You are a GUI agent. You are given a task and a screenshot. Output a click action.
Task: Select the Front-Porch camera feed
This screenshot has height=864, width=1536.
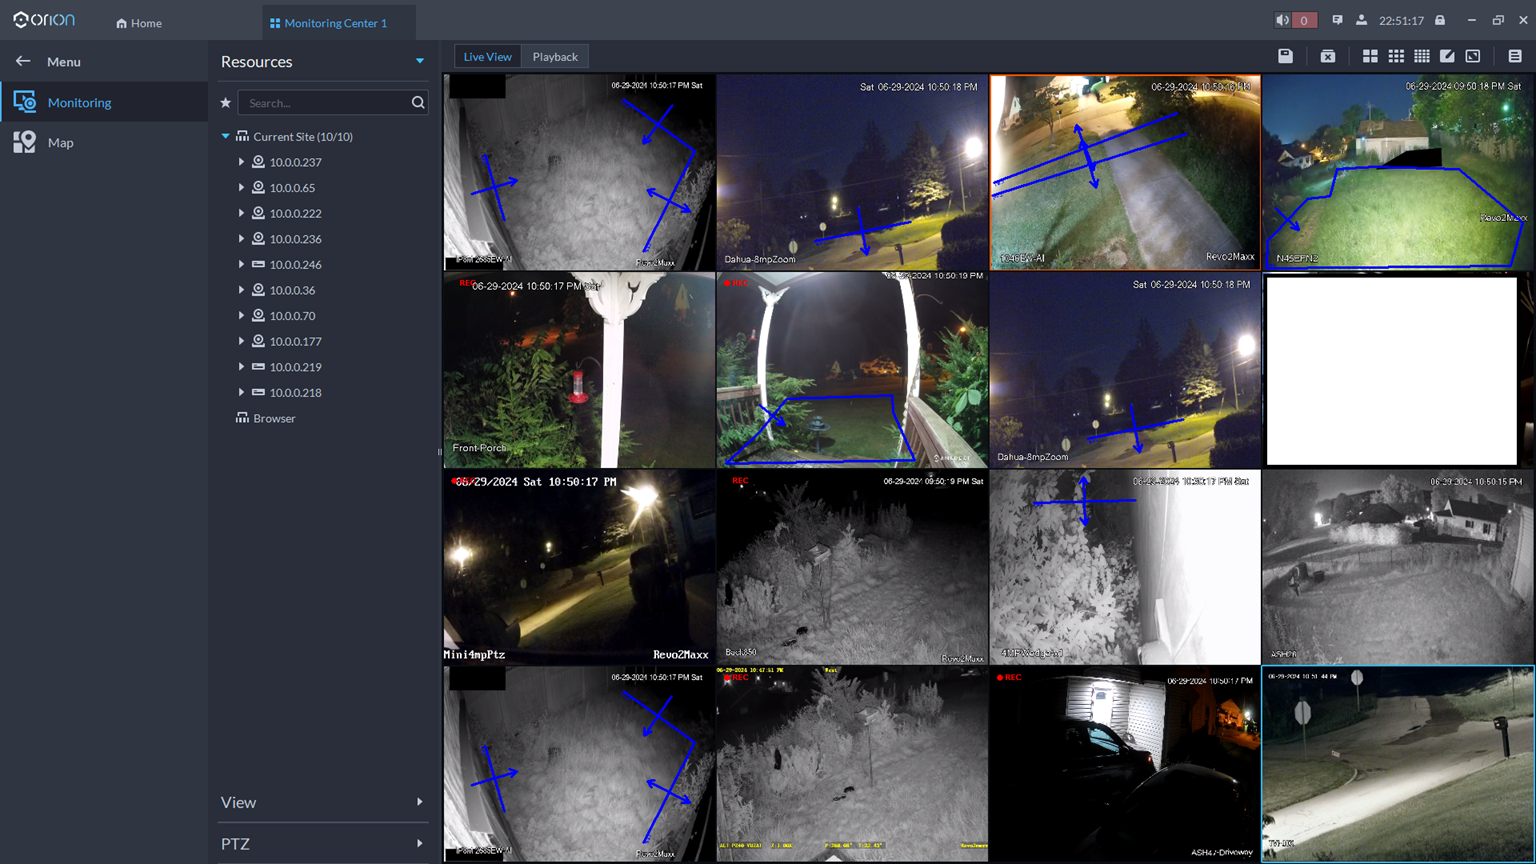579,370
